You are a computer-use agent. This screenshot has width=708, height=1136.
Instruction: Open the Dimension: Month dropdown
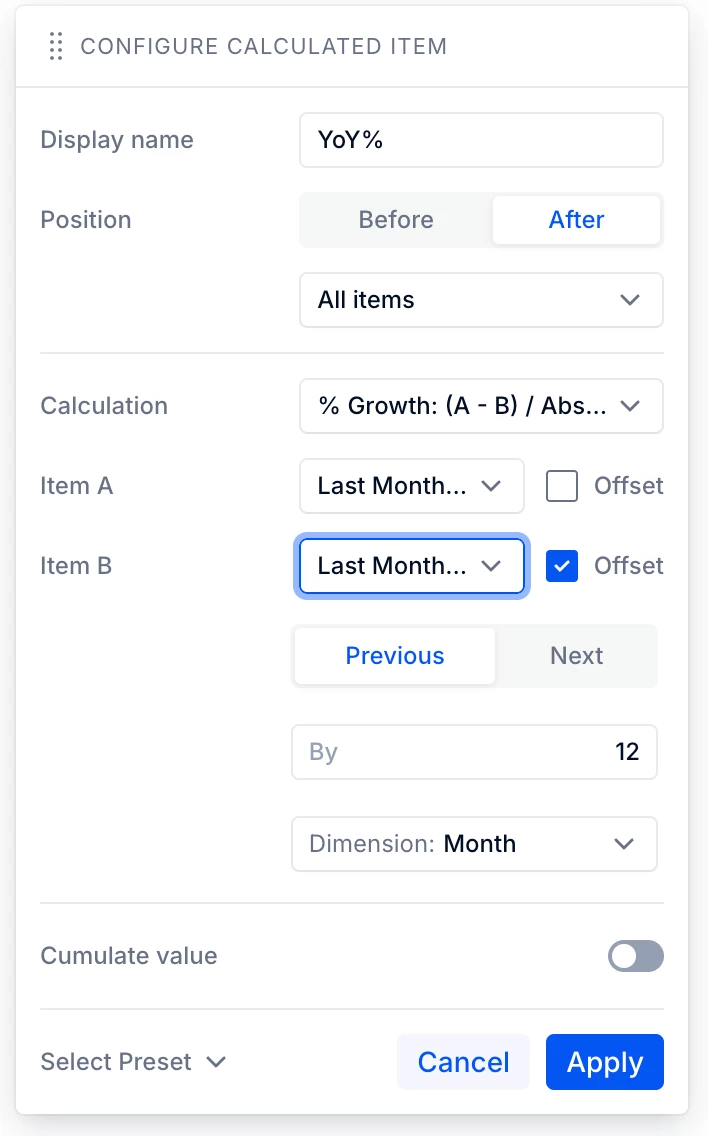click(474, 844)
